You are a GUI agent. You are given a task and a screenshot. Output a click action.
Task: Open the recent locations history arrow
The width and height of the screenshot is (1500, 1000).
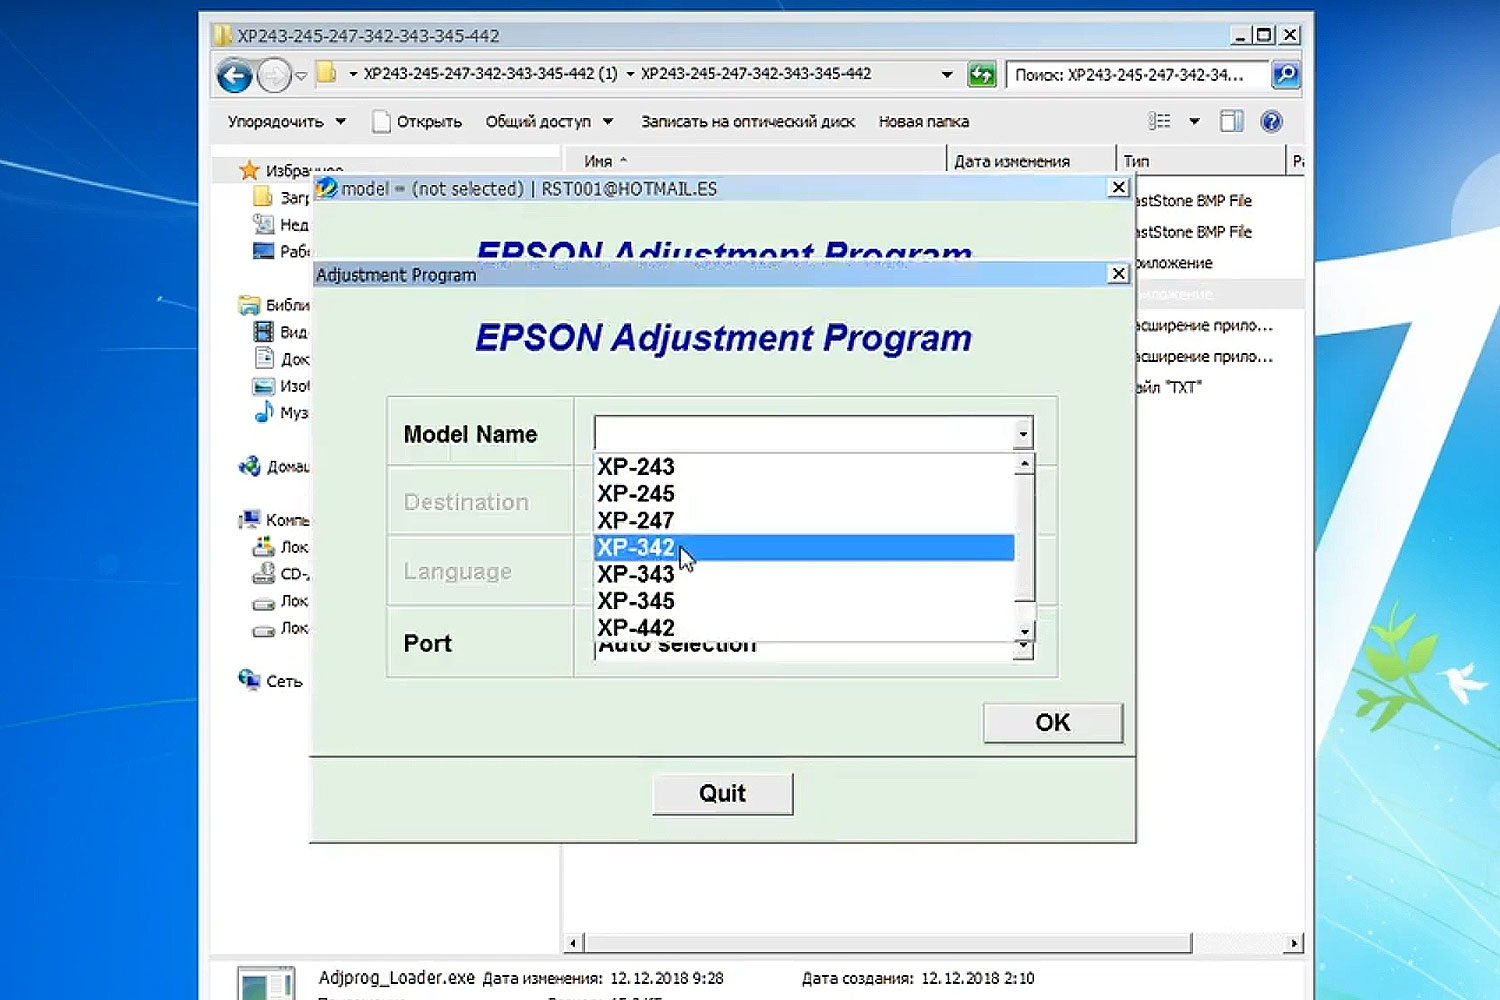click(x=301, y=75)
